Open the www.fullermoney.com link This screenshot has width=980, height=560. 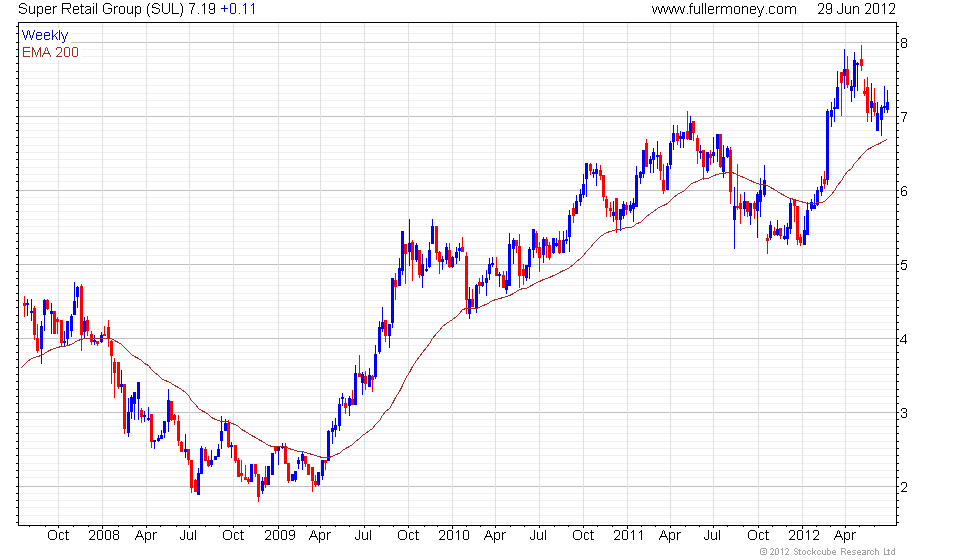tap(724, 9)
